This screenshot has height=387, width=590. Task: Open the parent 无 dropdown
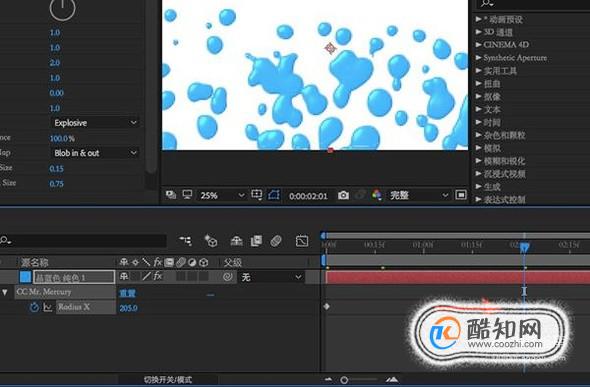(271, 277)
